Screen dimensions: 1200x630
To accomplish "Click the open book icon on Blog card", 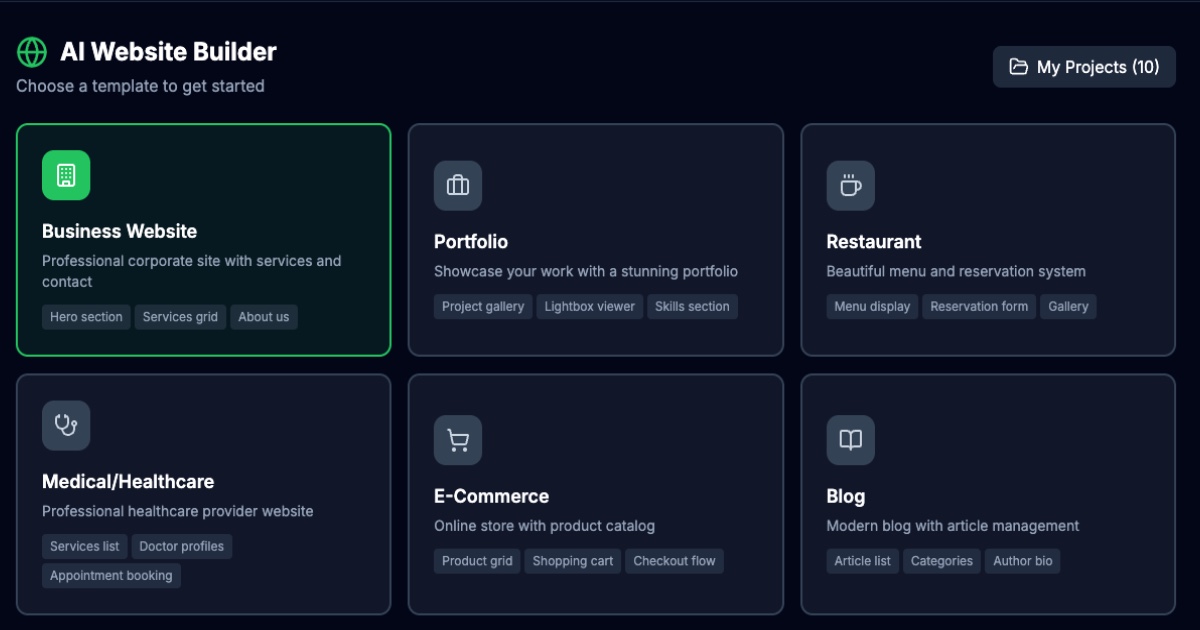I will (x=850, y=440).
